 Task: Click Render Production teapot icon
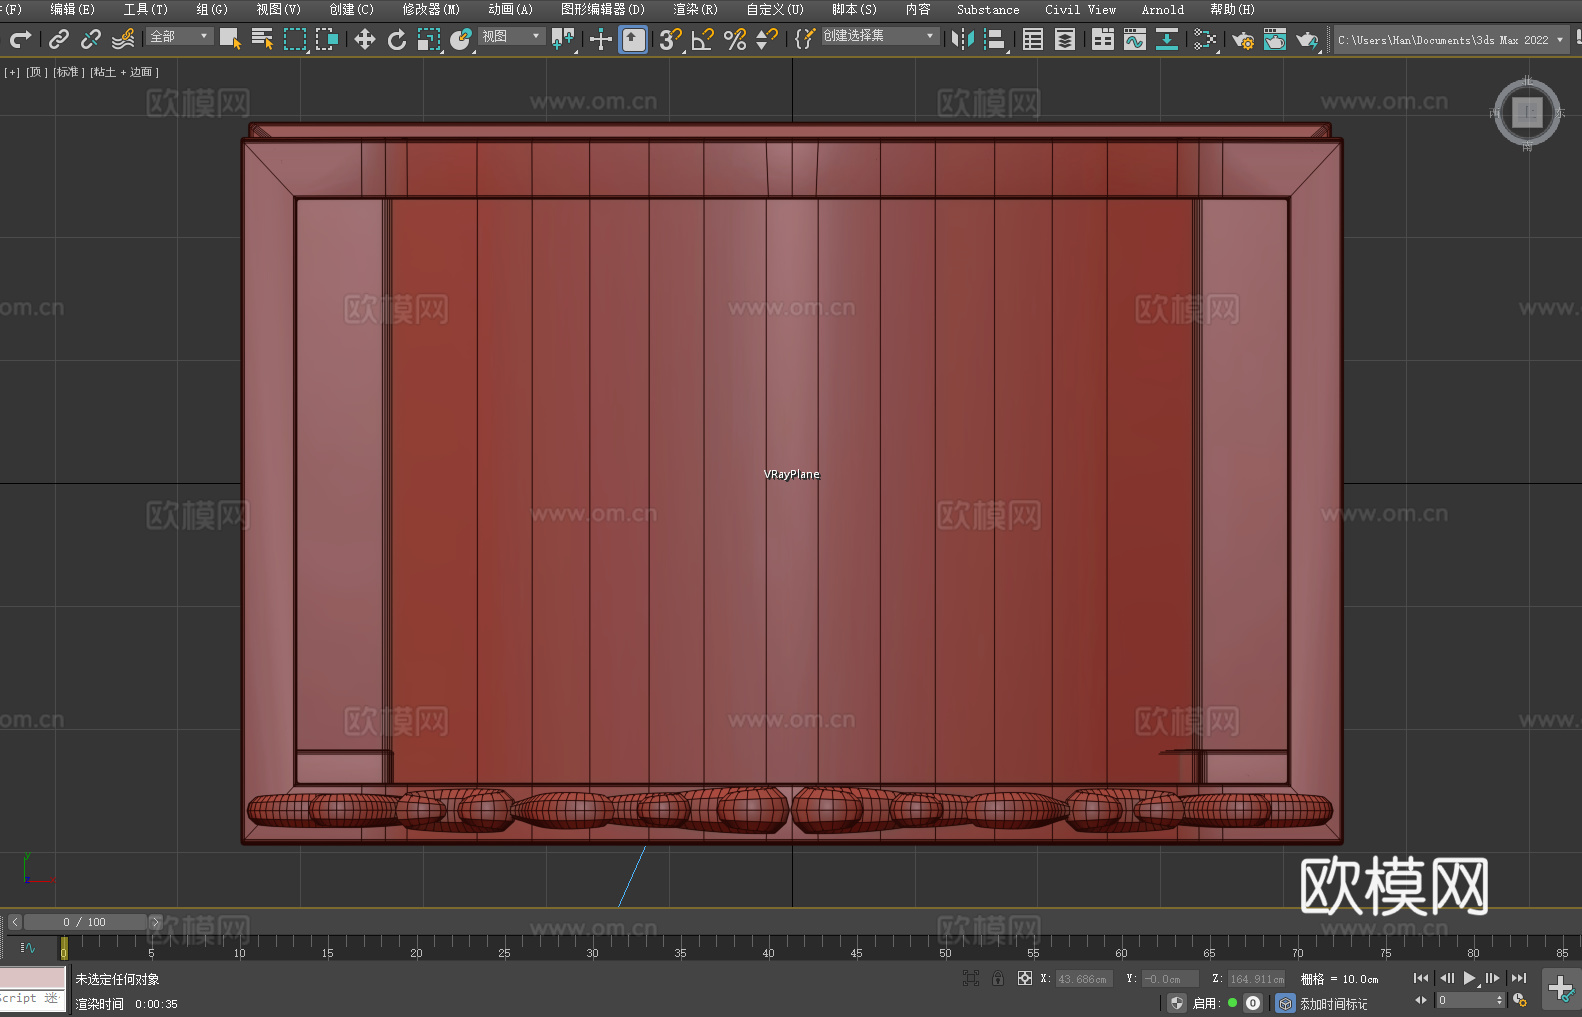(x=1307, y=39)
